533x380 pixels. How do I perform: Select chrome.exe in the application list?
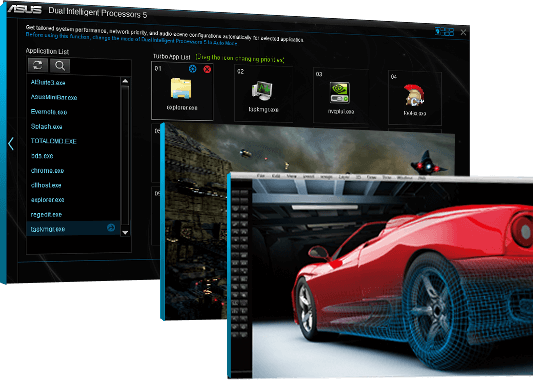(x=47, y=171)
